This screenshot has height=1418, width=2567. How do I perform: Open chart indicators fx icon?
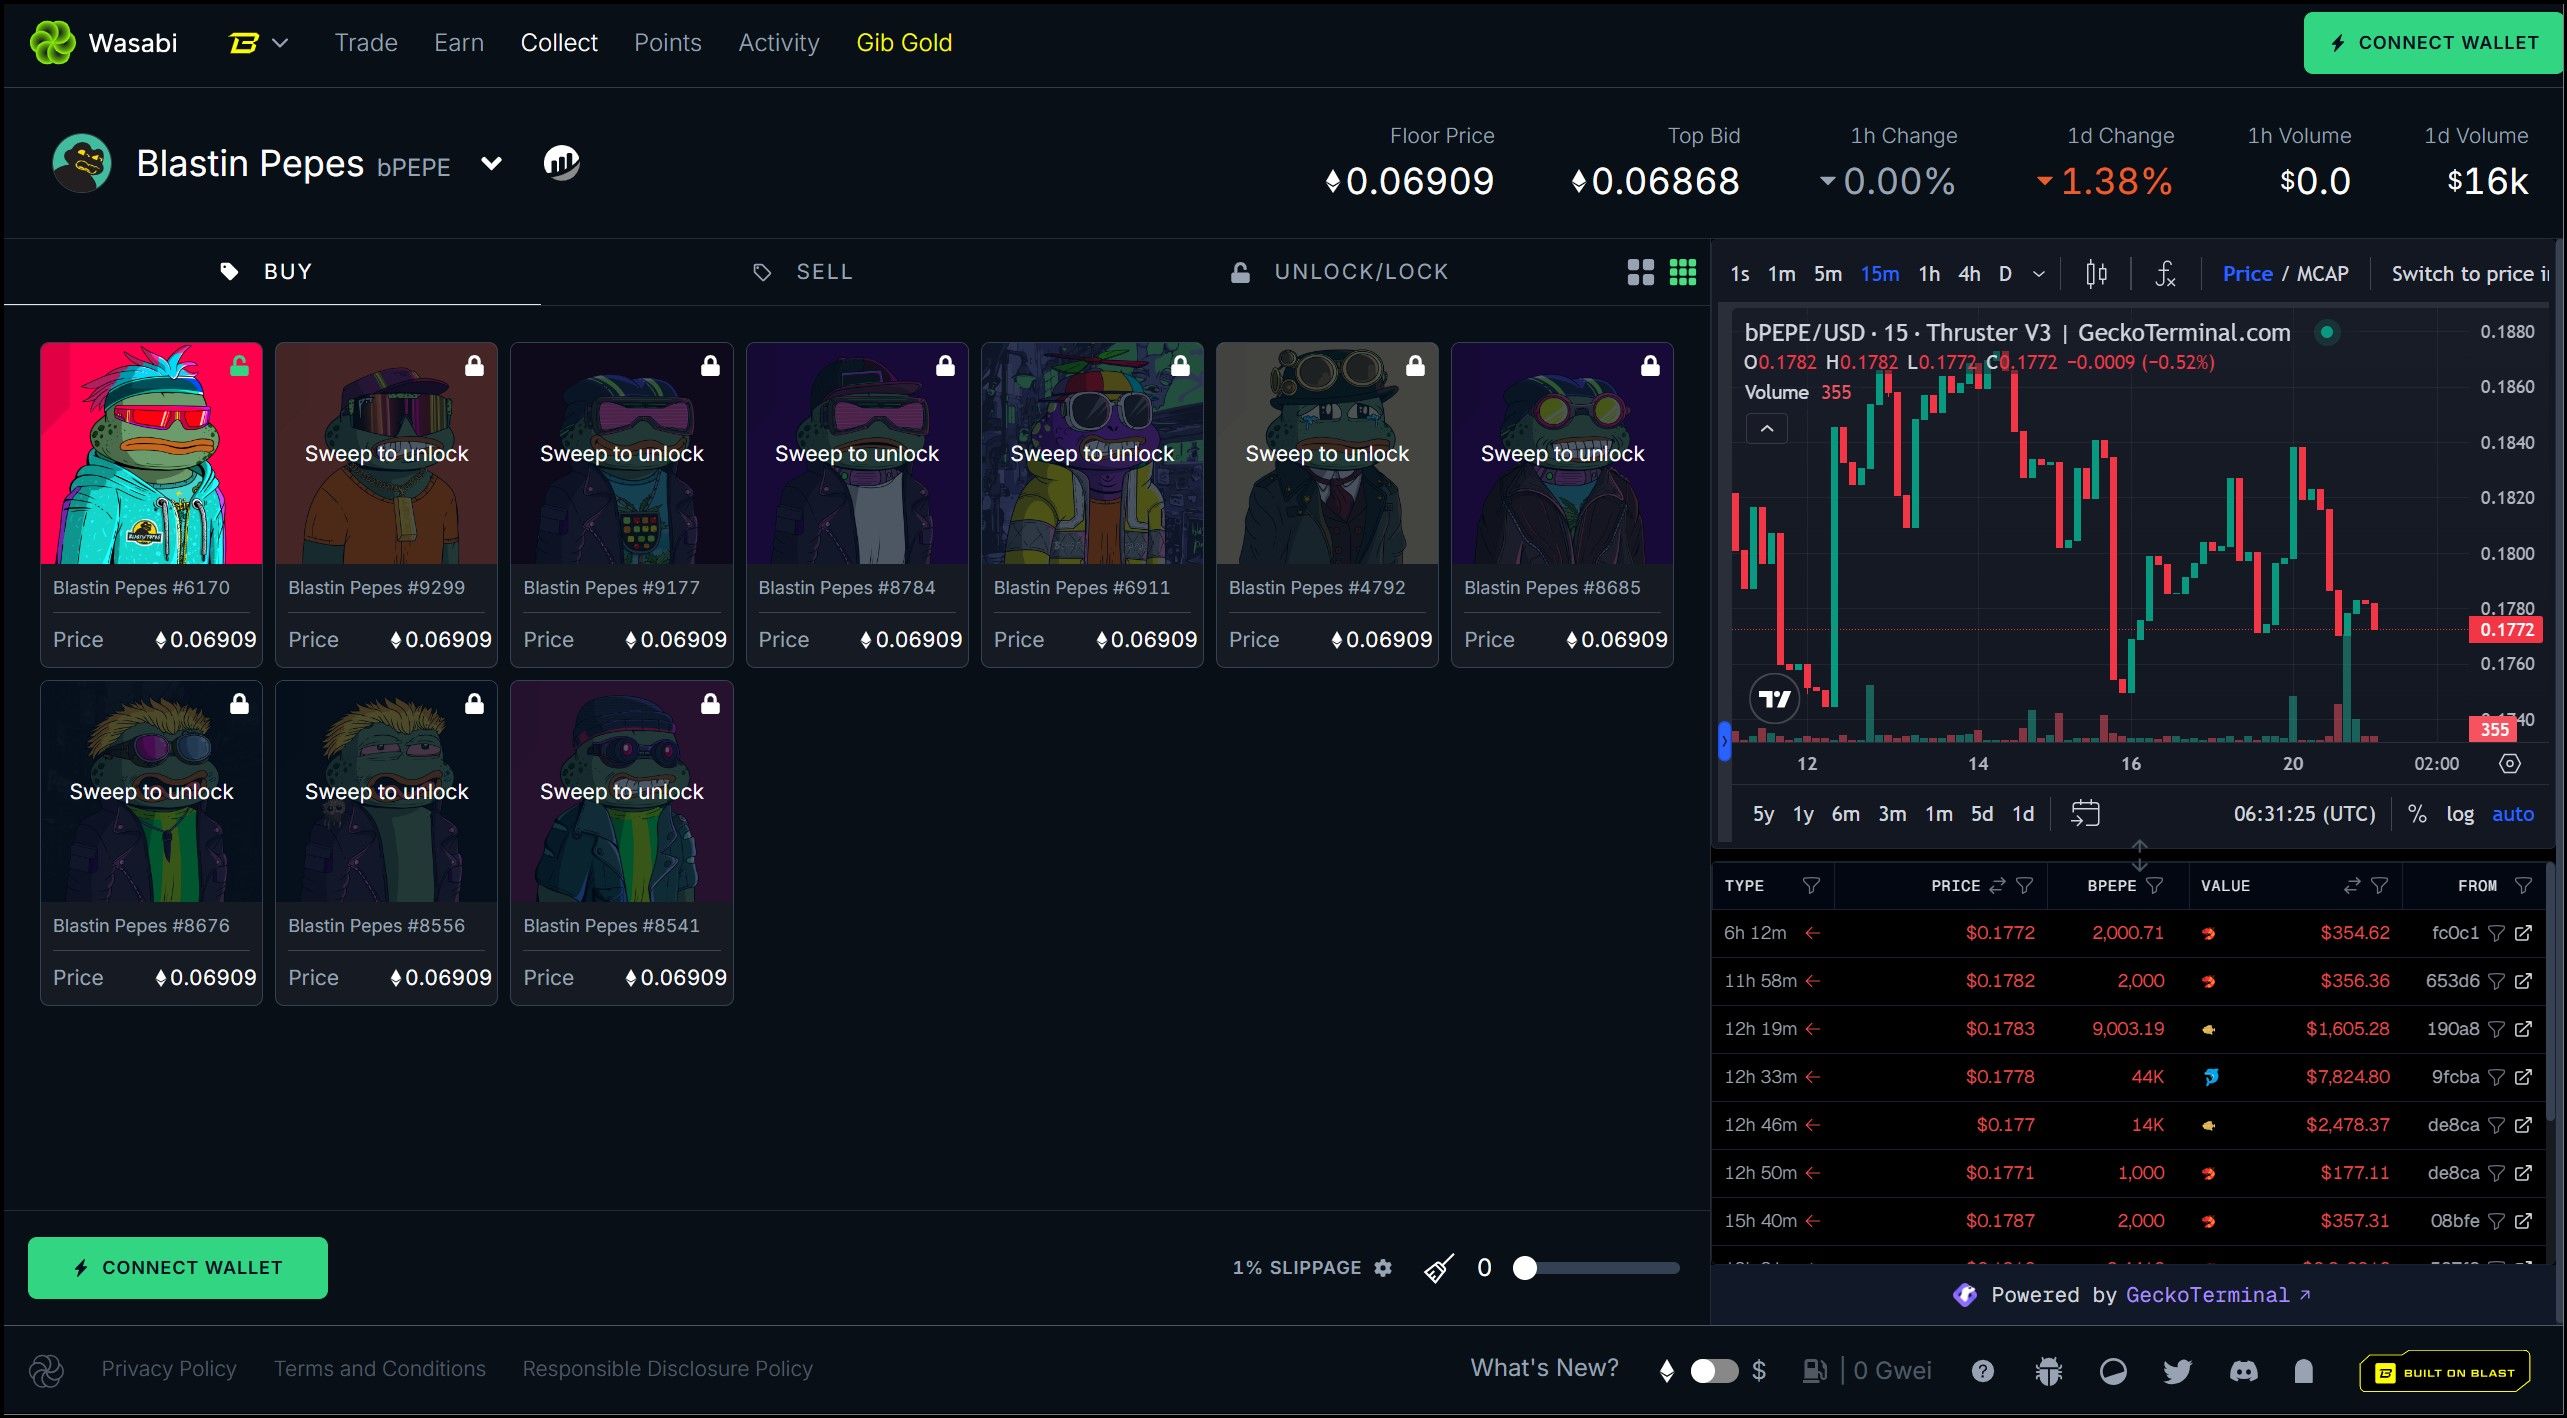pos(2164,273)
